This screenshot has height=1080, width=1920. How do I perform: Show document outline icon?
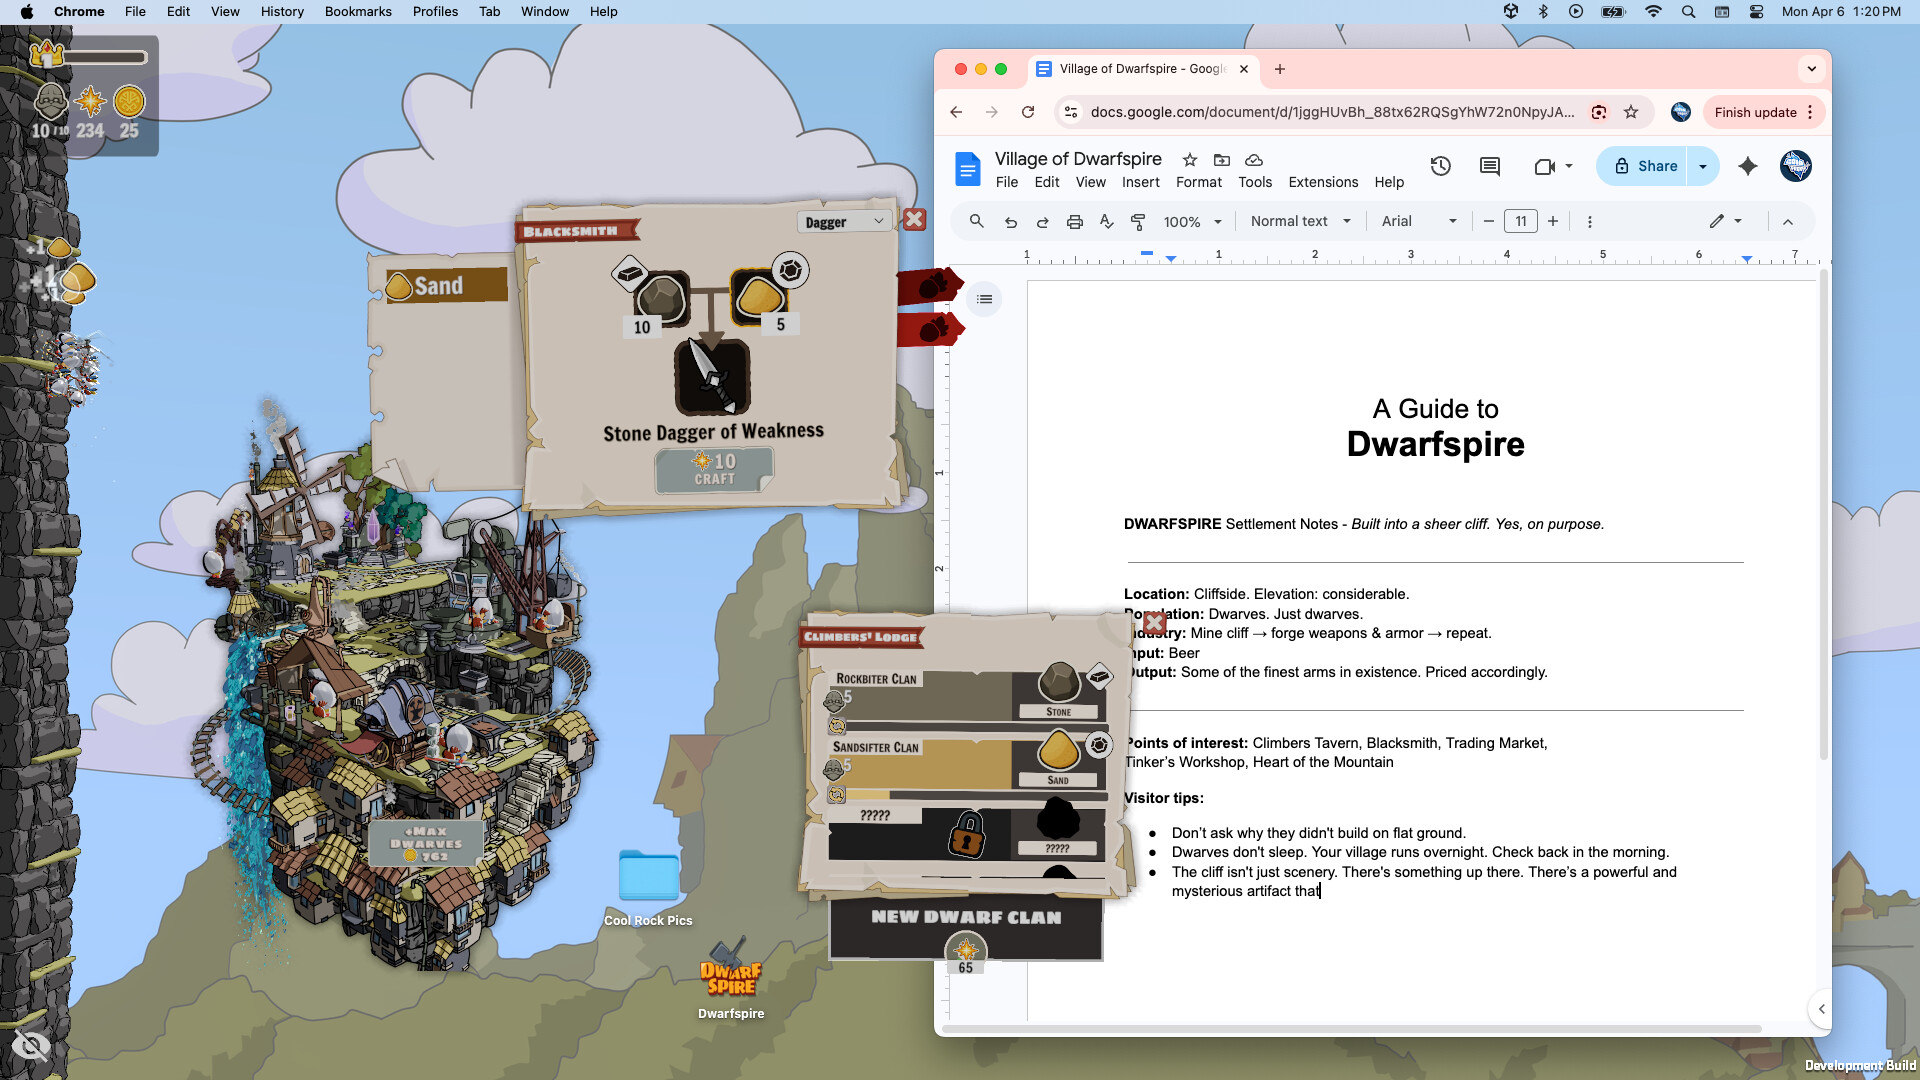(x=984, y=299)
